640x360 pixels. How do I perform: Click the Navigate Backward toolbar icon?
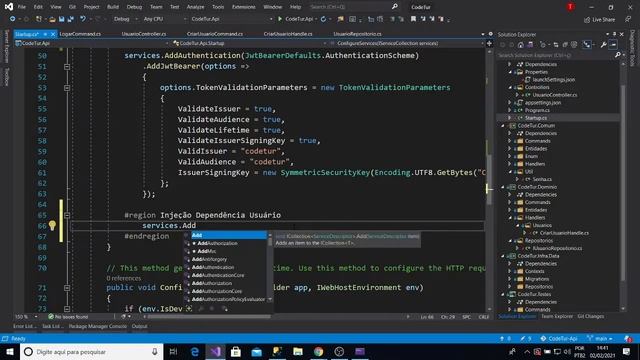[13, 19]
